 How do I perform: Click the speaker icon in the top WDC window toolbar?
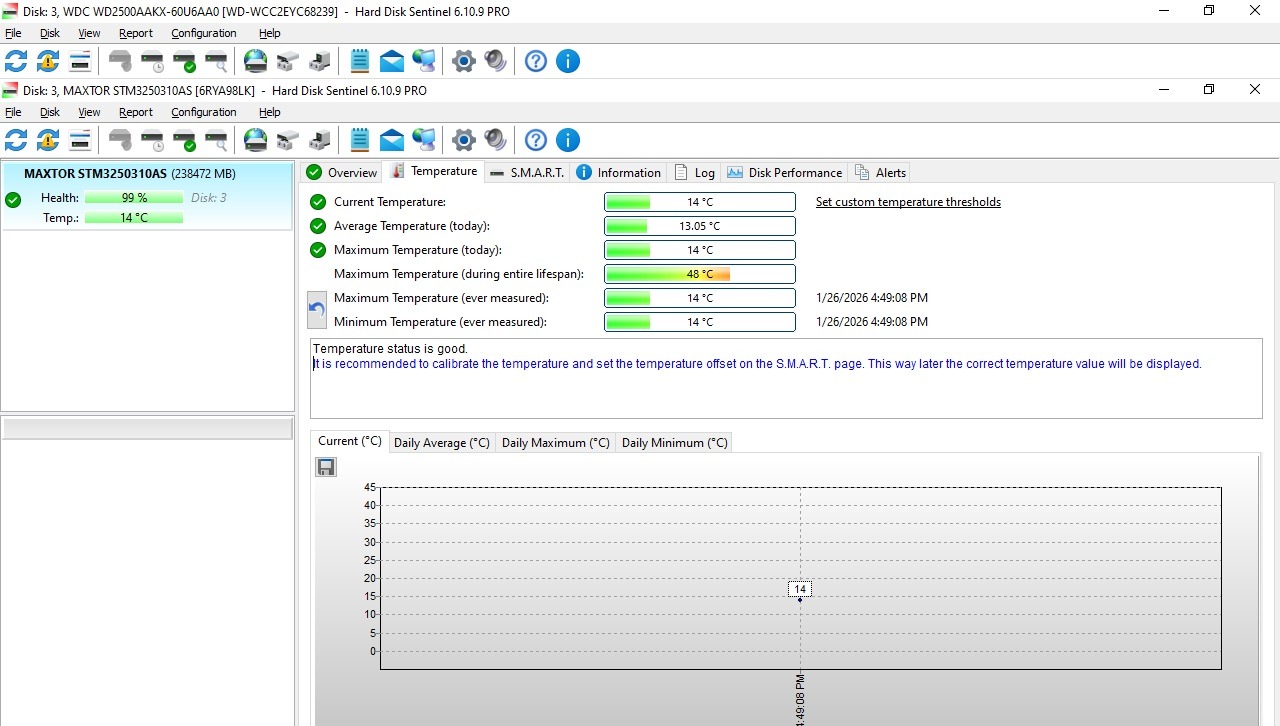click(x=496, y=61)
